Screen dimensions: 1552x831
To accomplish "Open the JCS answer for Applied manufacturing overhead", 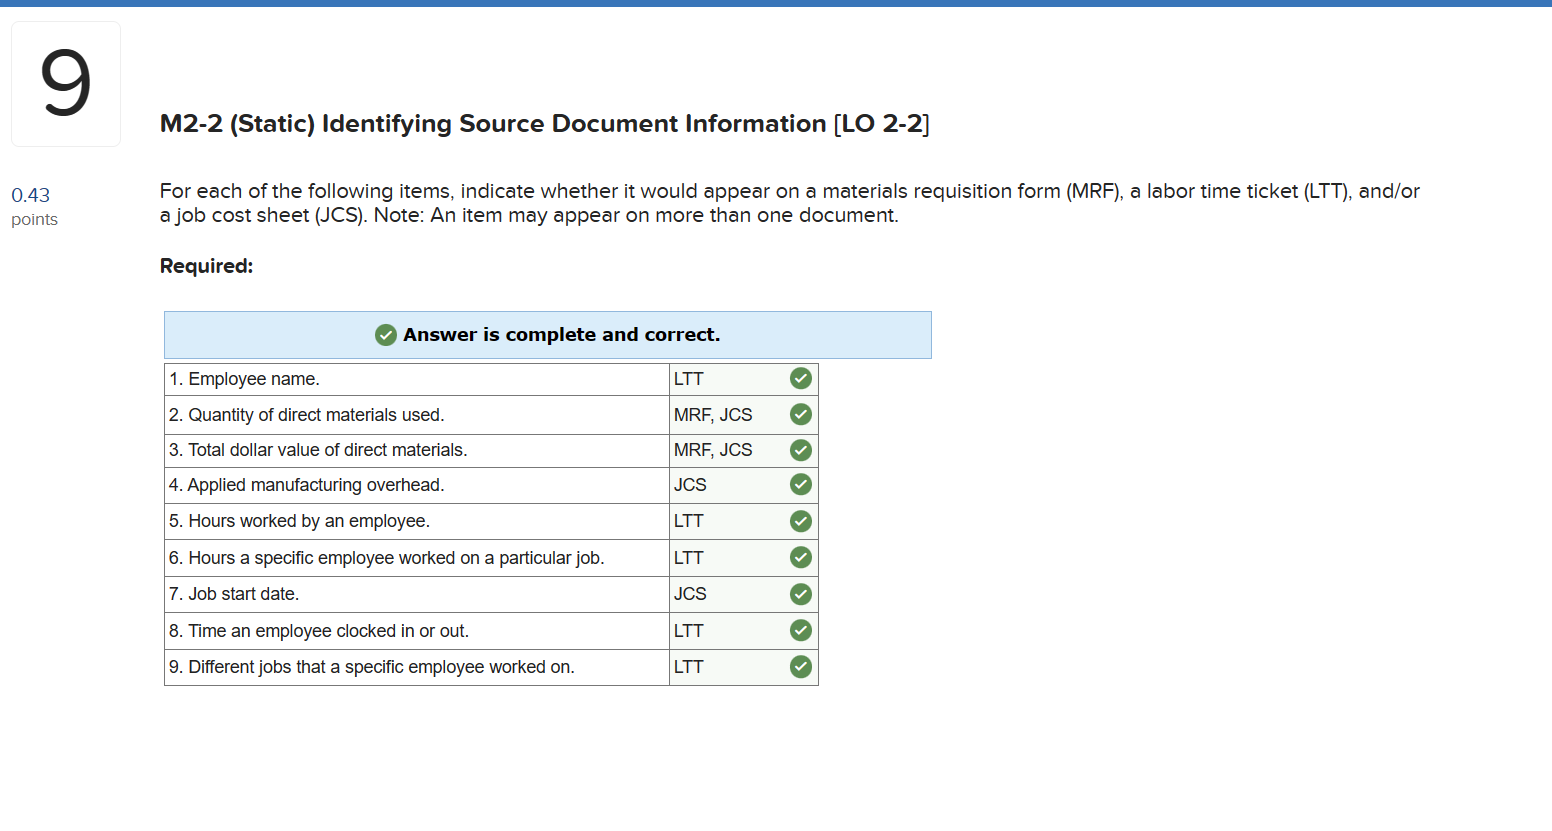I will pos(744,485).
